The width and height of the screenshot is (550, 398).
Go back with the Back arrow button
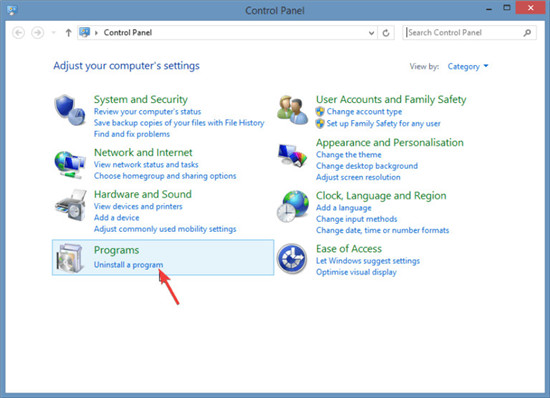(18, 33)
